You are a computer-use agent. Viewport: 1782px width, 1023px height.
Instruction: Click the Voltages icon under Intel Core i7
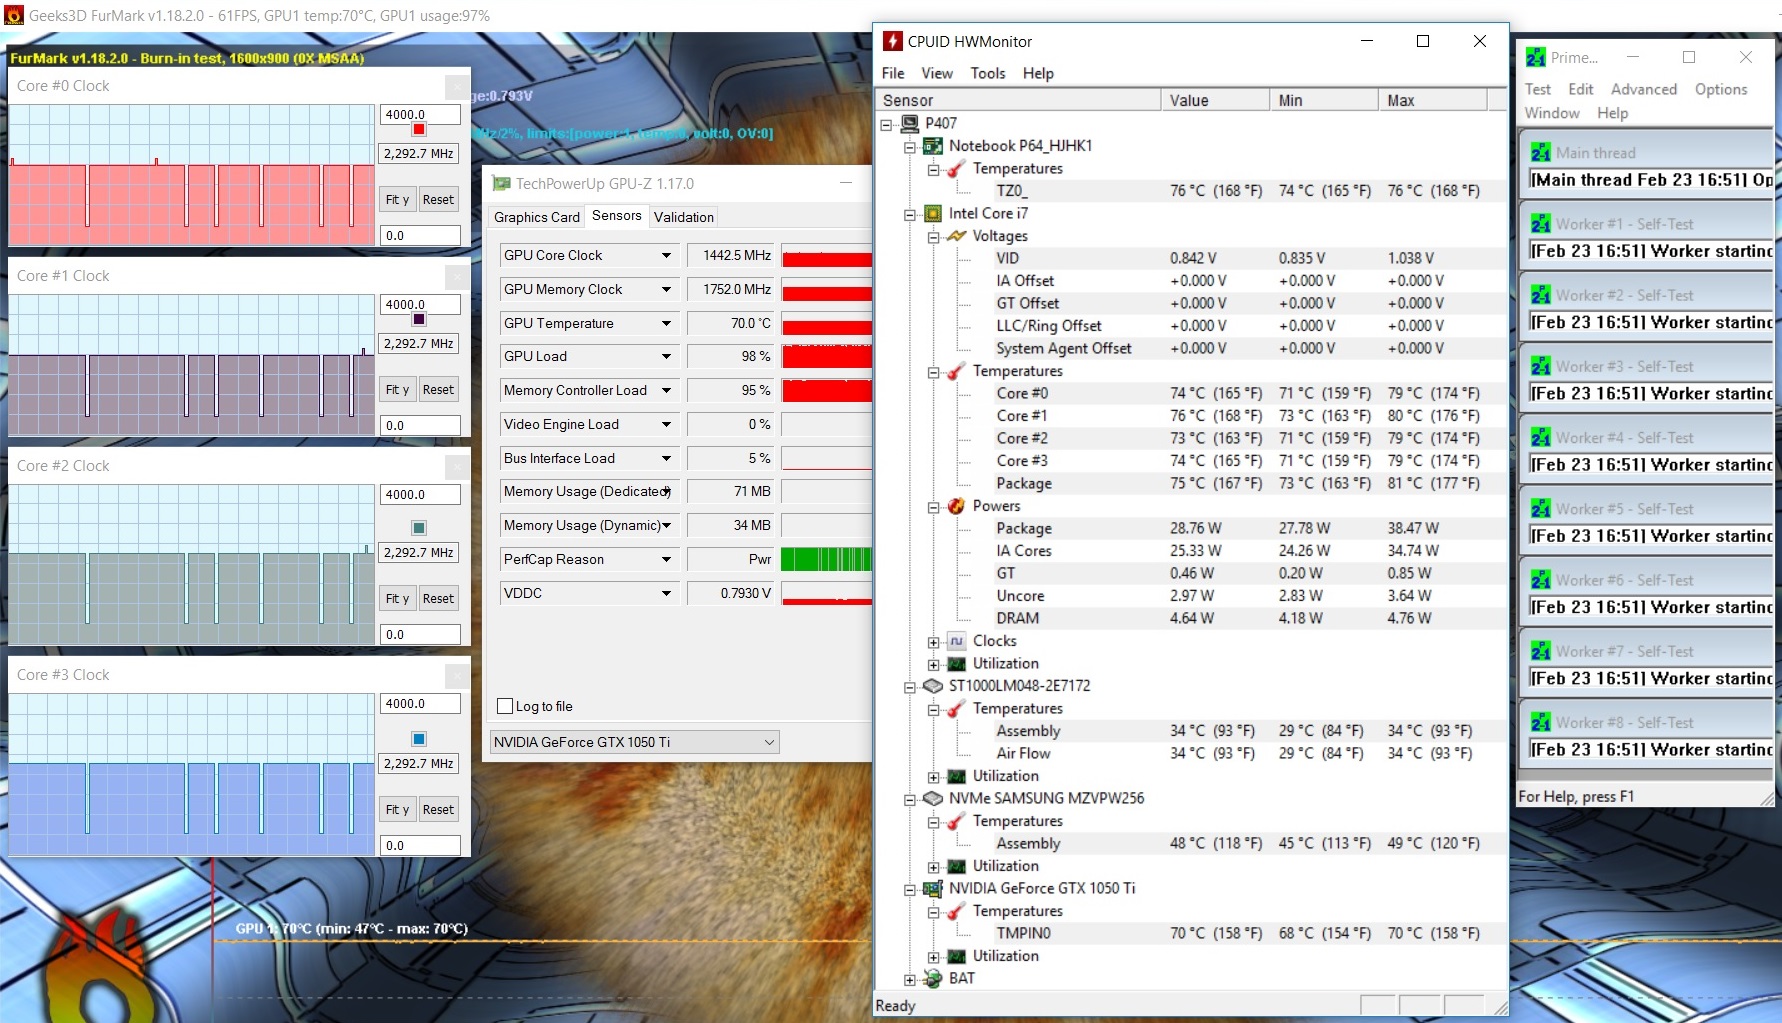coord(957,236)
